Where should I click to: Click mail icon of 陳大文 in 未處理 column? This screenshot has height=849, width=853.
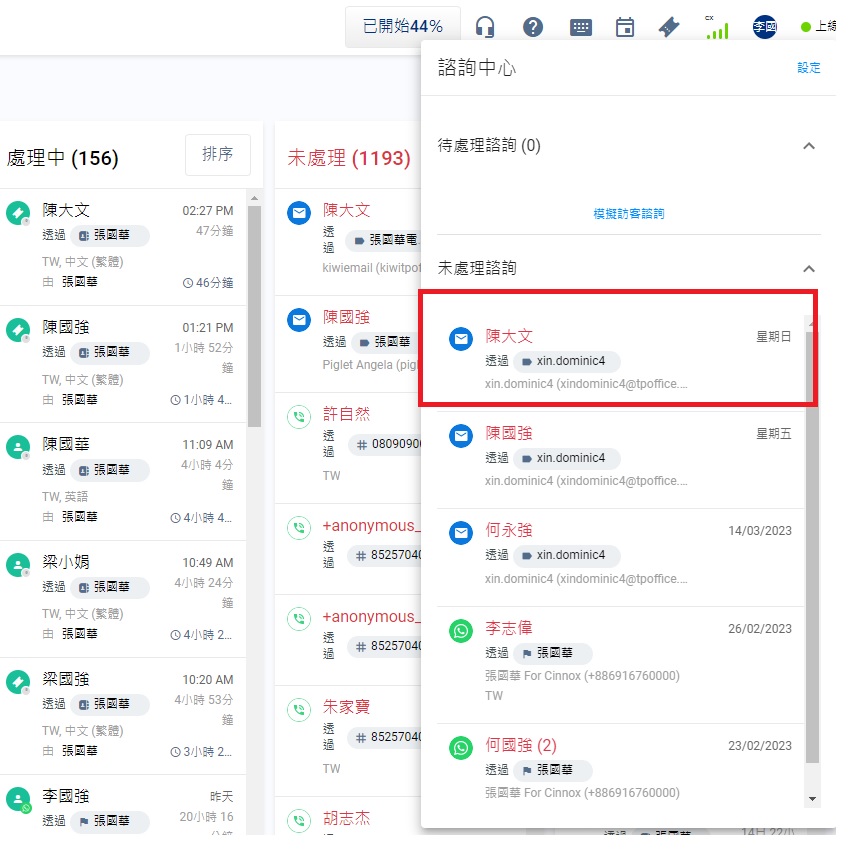pos(299,213)
